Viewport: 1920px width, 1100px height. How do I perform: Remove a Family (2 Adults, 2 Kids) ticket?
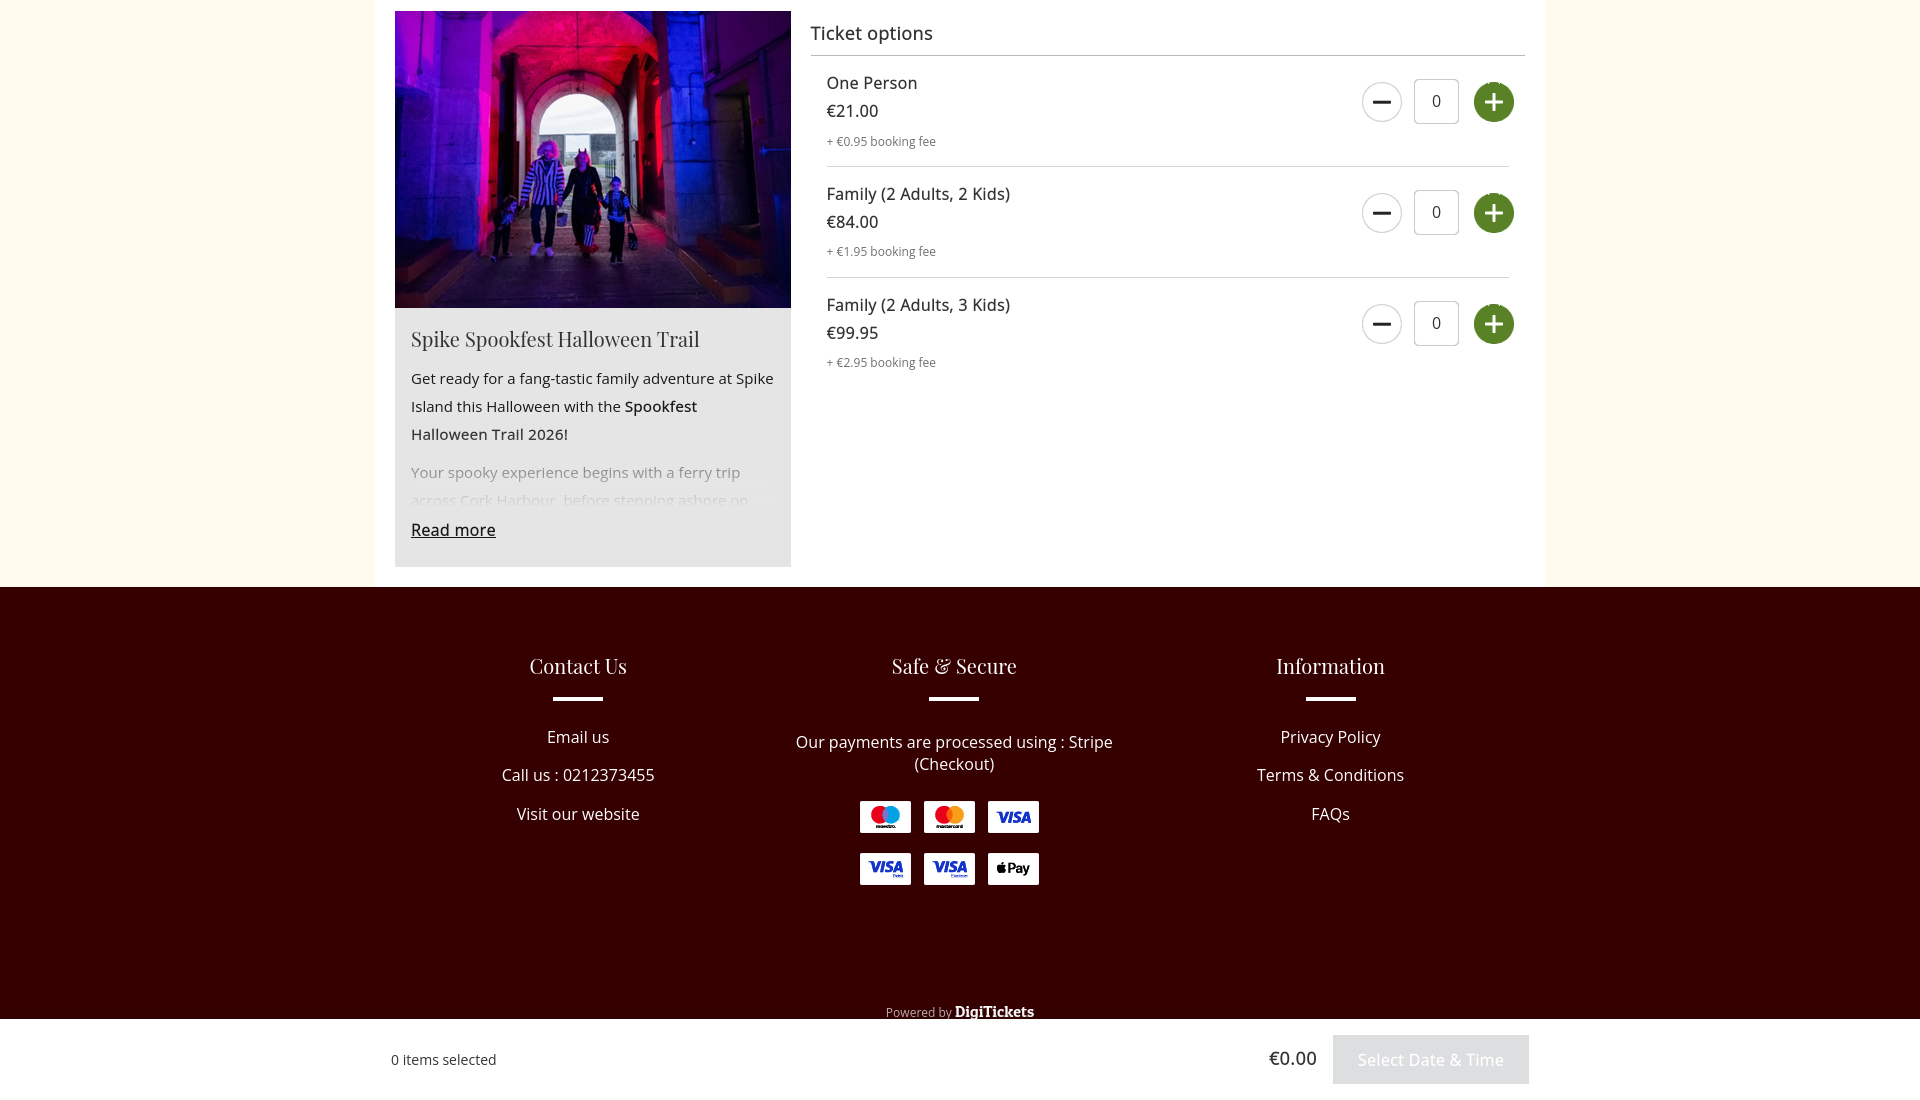click(1381, 213)
